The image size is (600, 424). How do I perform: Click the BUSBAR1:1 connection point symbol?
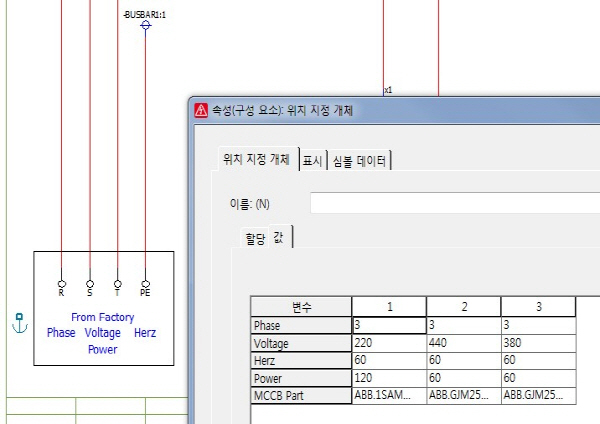click(145, 26)
